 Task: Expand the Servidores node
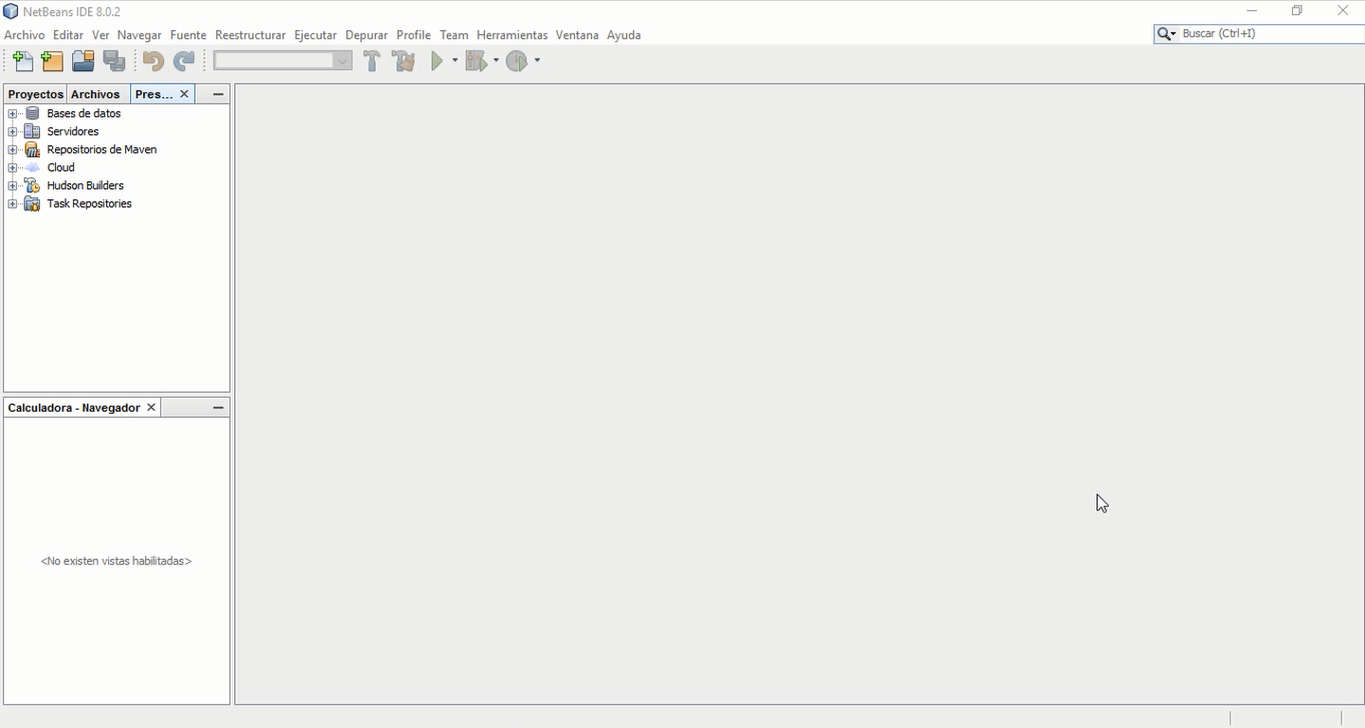[12, 132]
